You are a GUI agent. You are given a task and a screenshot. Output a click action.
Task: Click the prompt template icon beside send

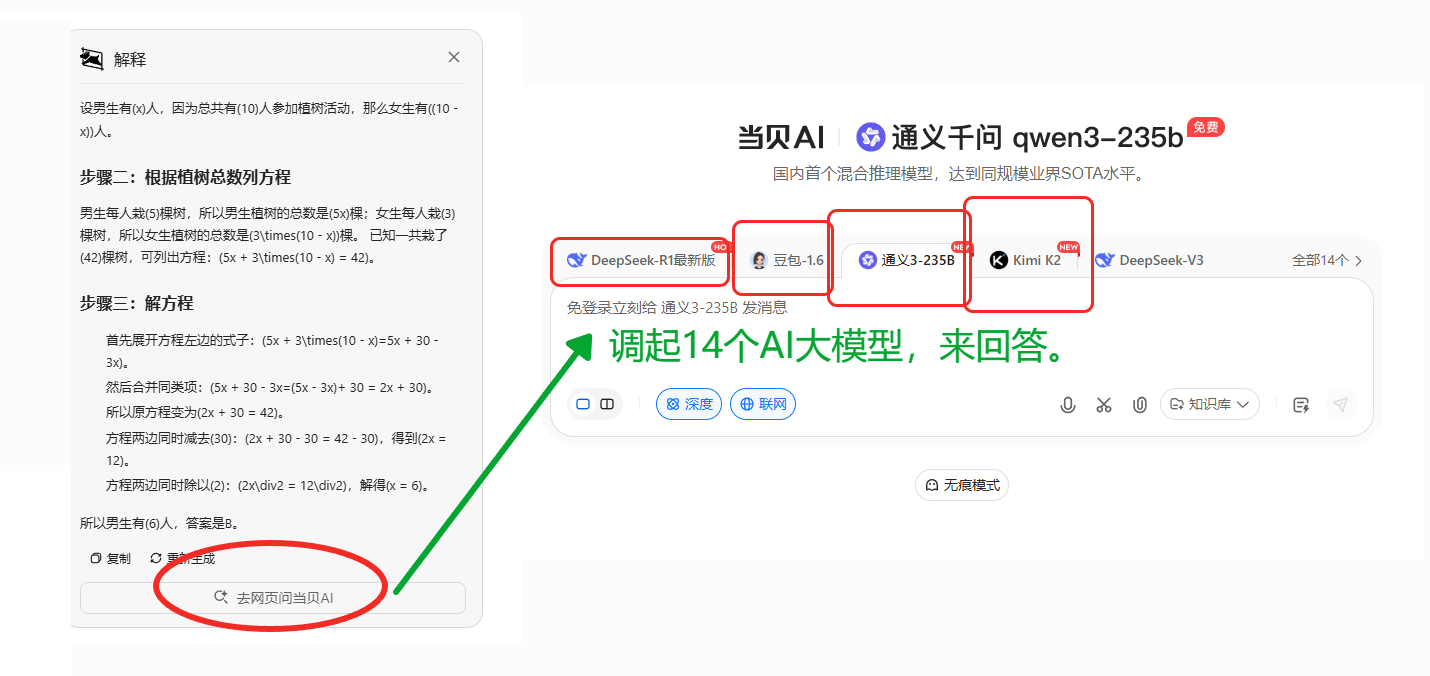1301,405
